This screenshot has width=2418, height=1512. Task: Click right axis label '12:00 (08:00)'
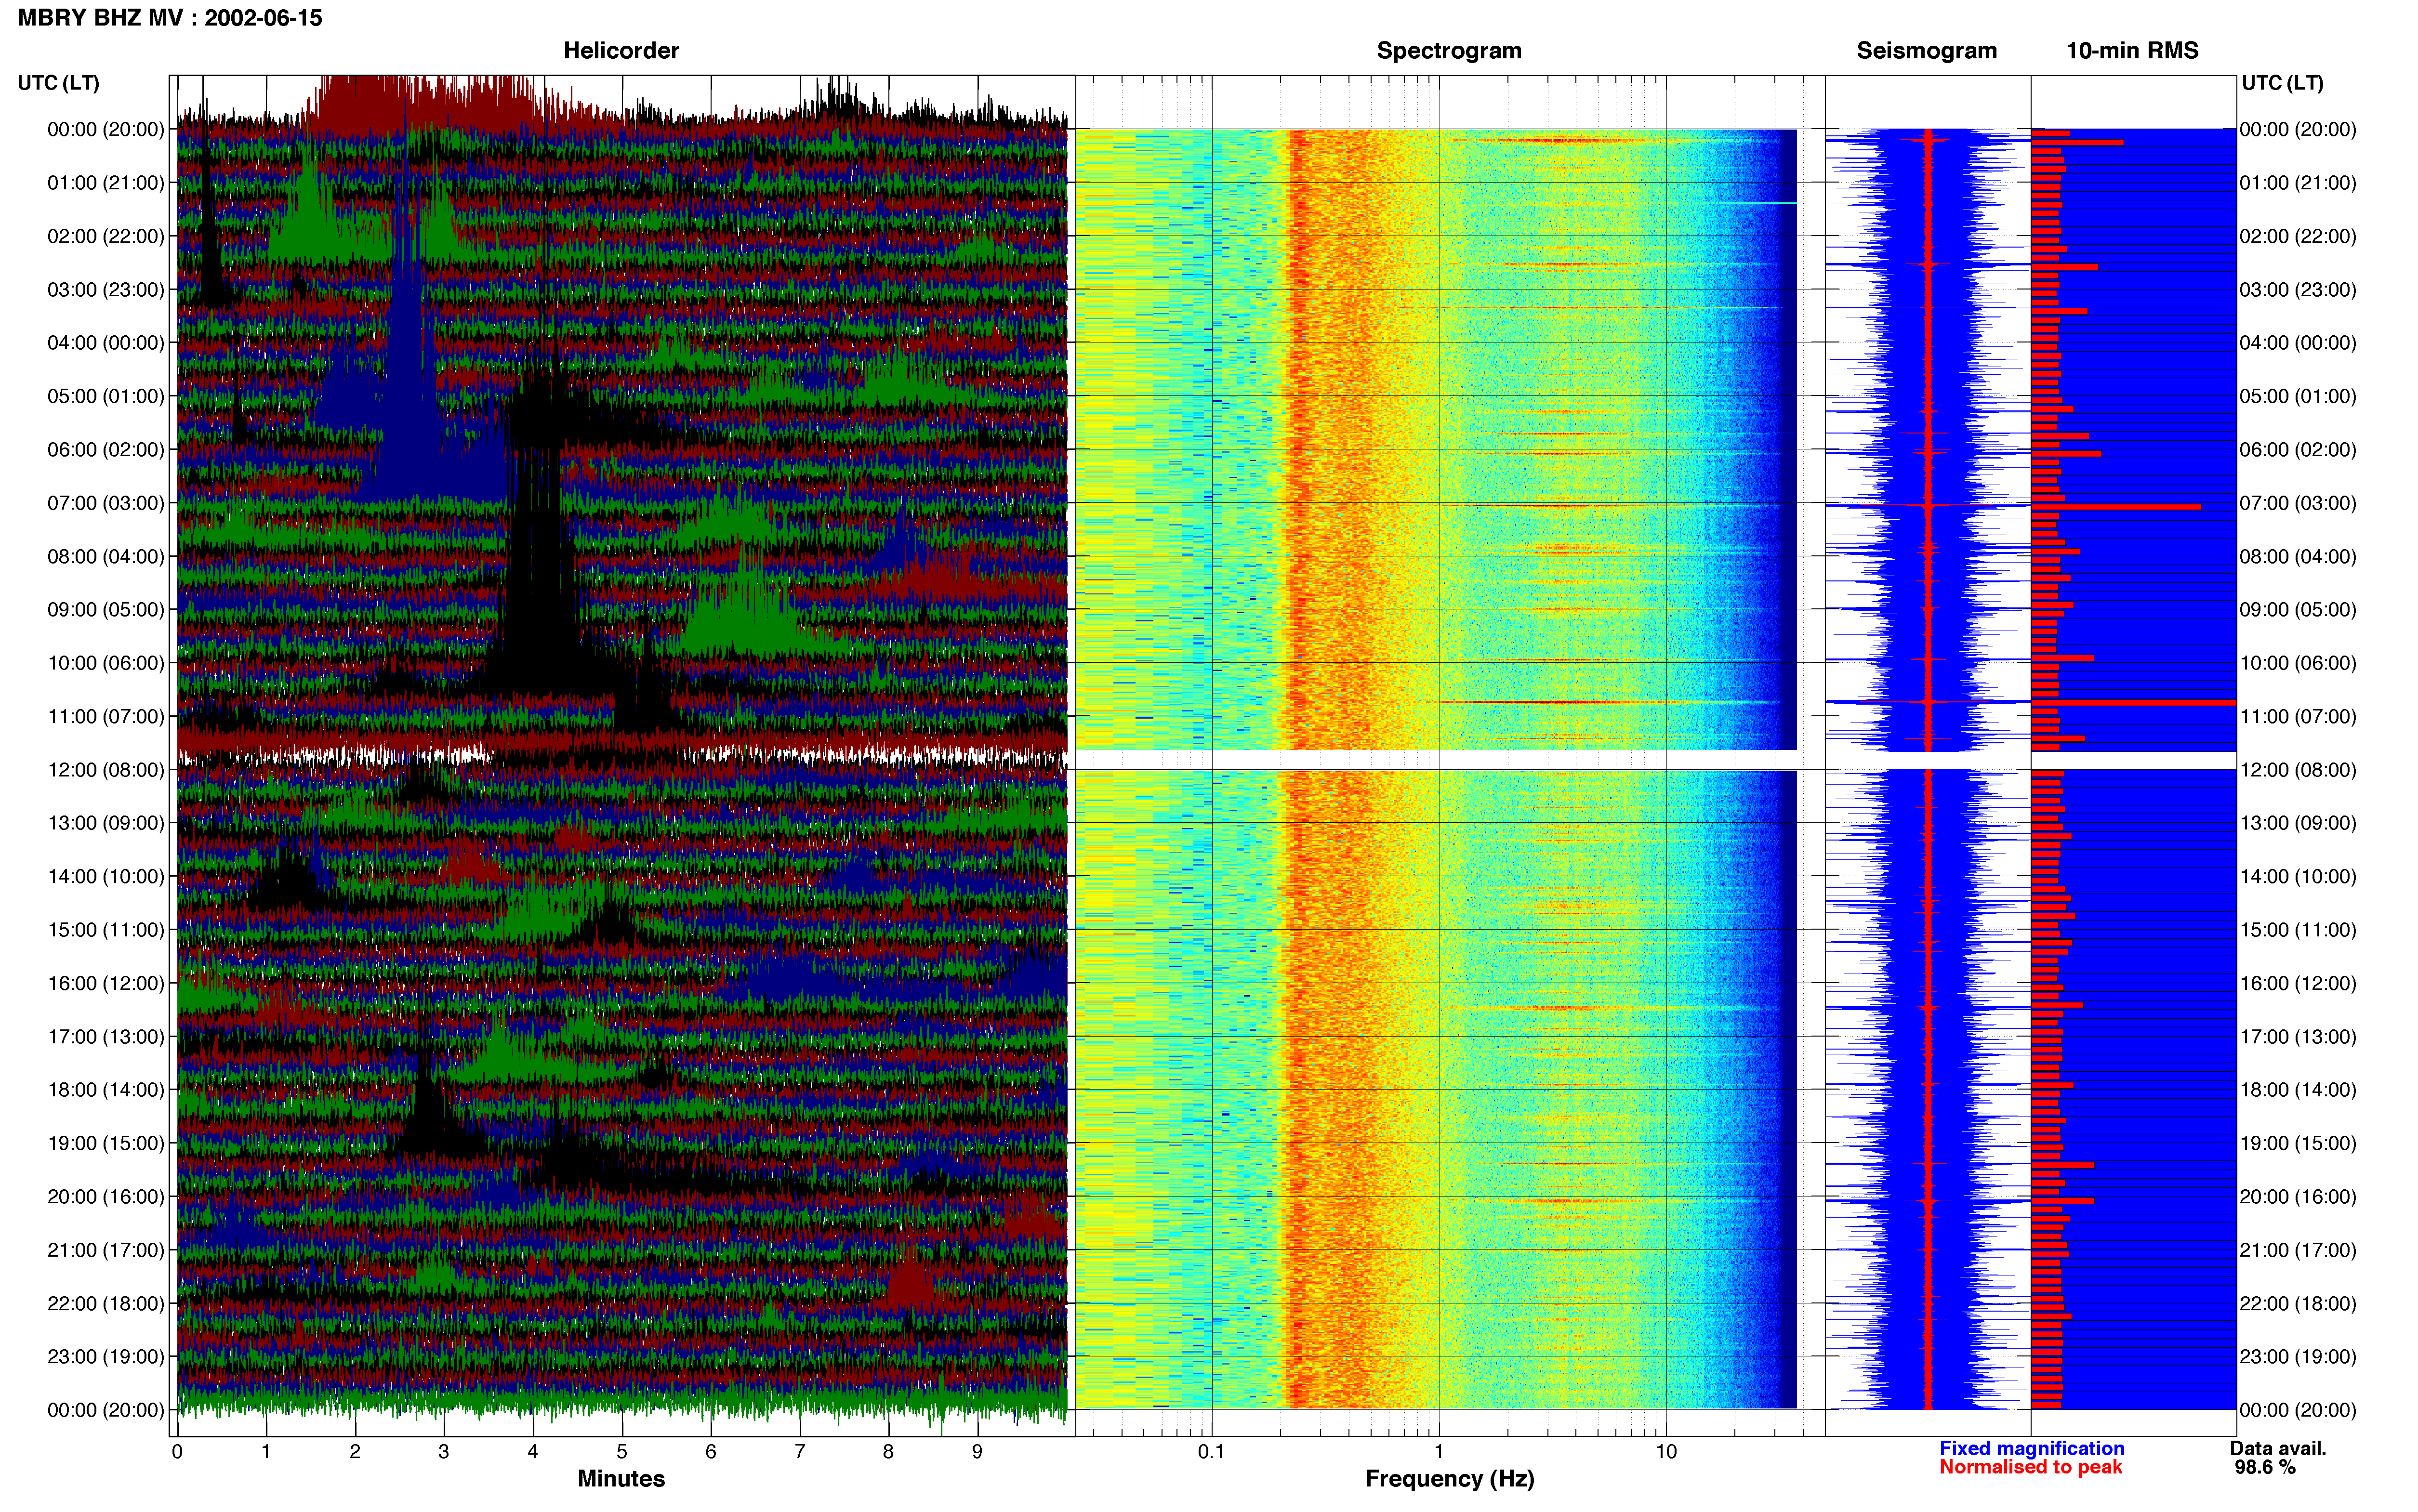[x=2298, y=770]
